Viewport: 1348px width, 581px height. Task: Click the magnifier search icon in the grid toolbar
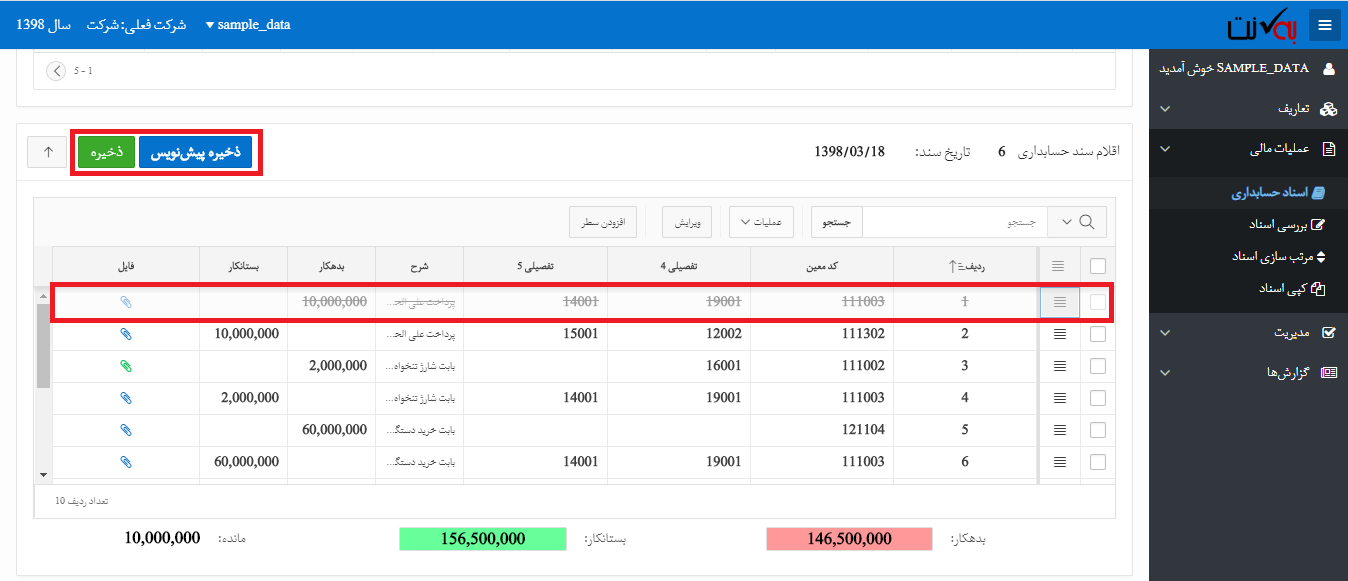pyautogui.click(x=1086, y=222)
